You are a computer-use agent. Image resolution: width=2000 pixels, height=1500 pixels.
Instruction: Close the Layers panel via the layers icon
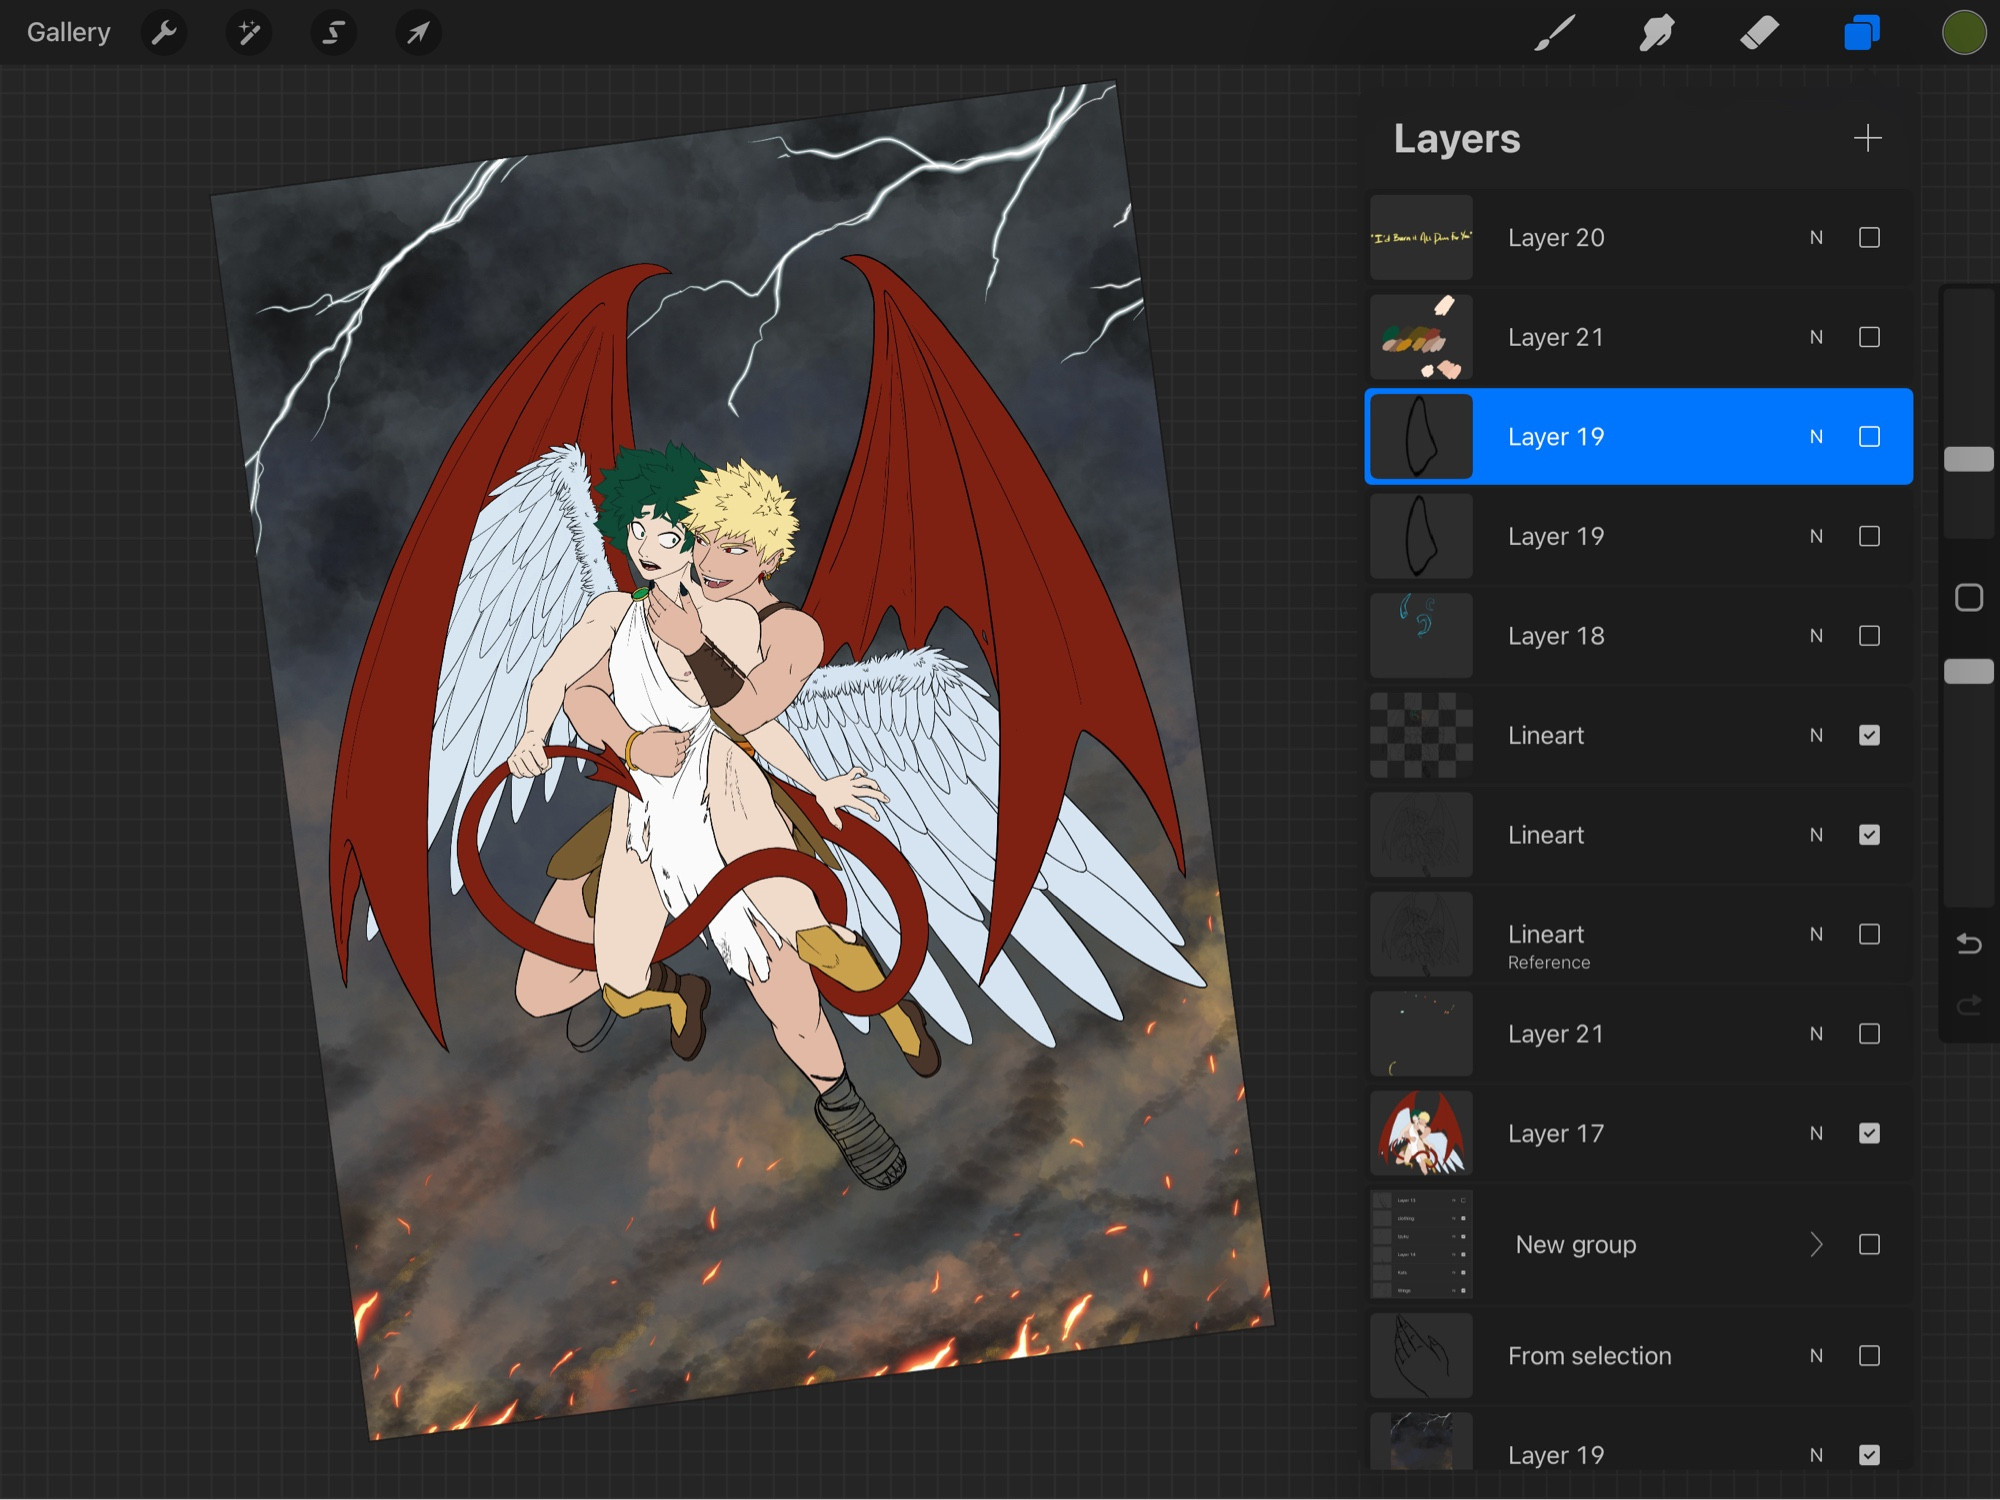[1862, 33]
